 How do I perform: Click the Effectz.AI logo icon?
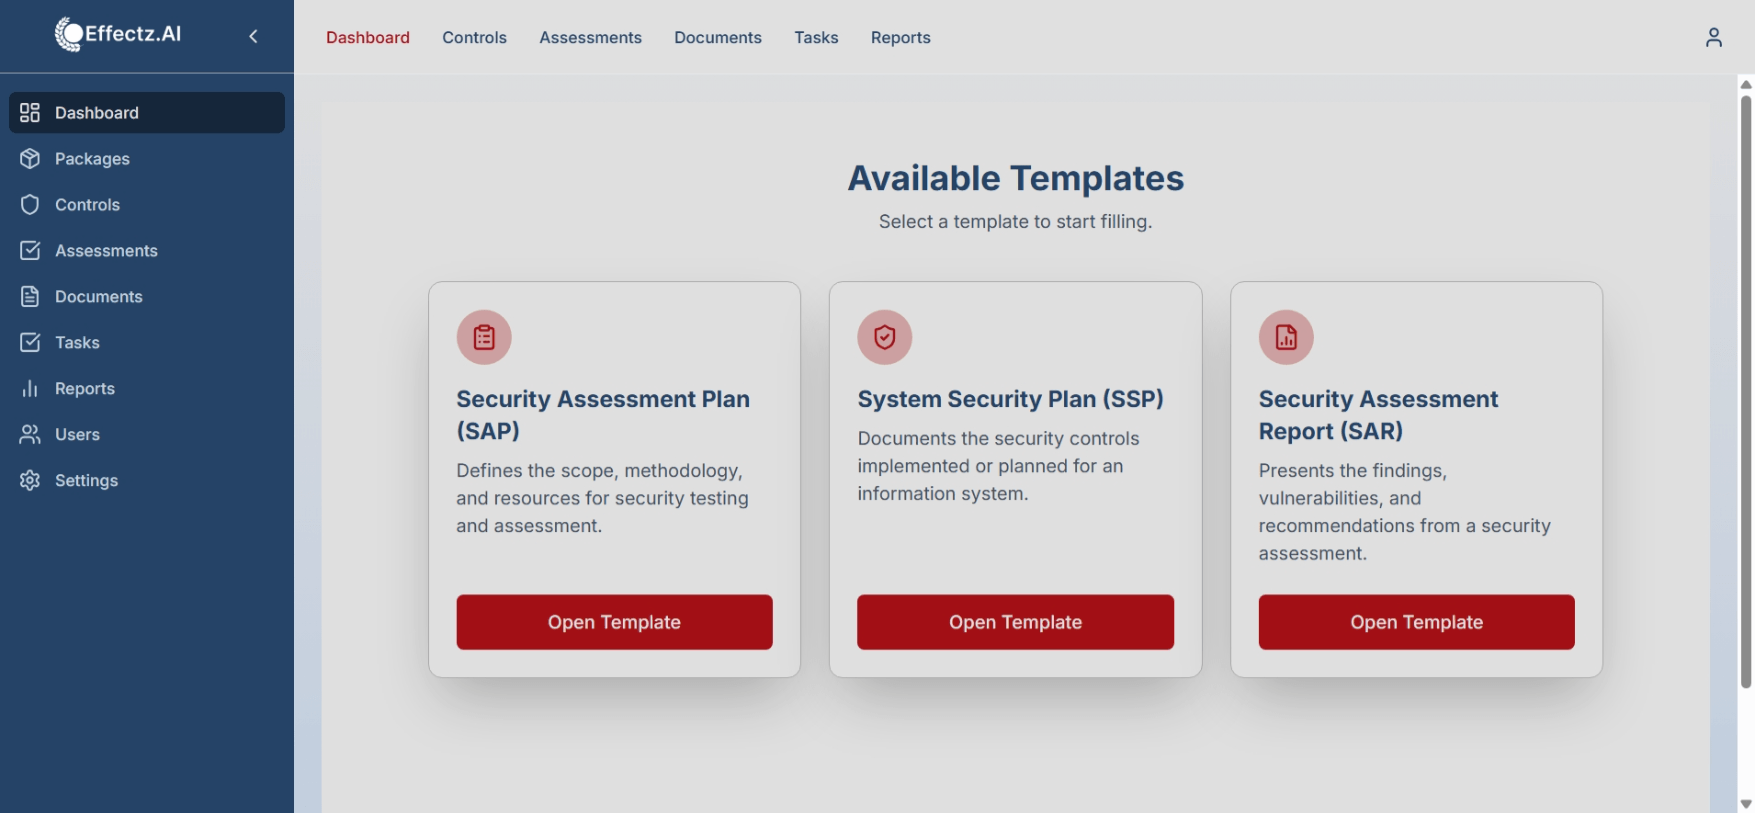(69, 34)
